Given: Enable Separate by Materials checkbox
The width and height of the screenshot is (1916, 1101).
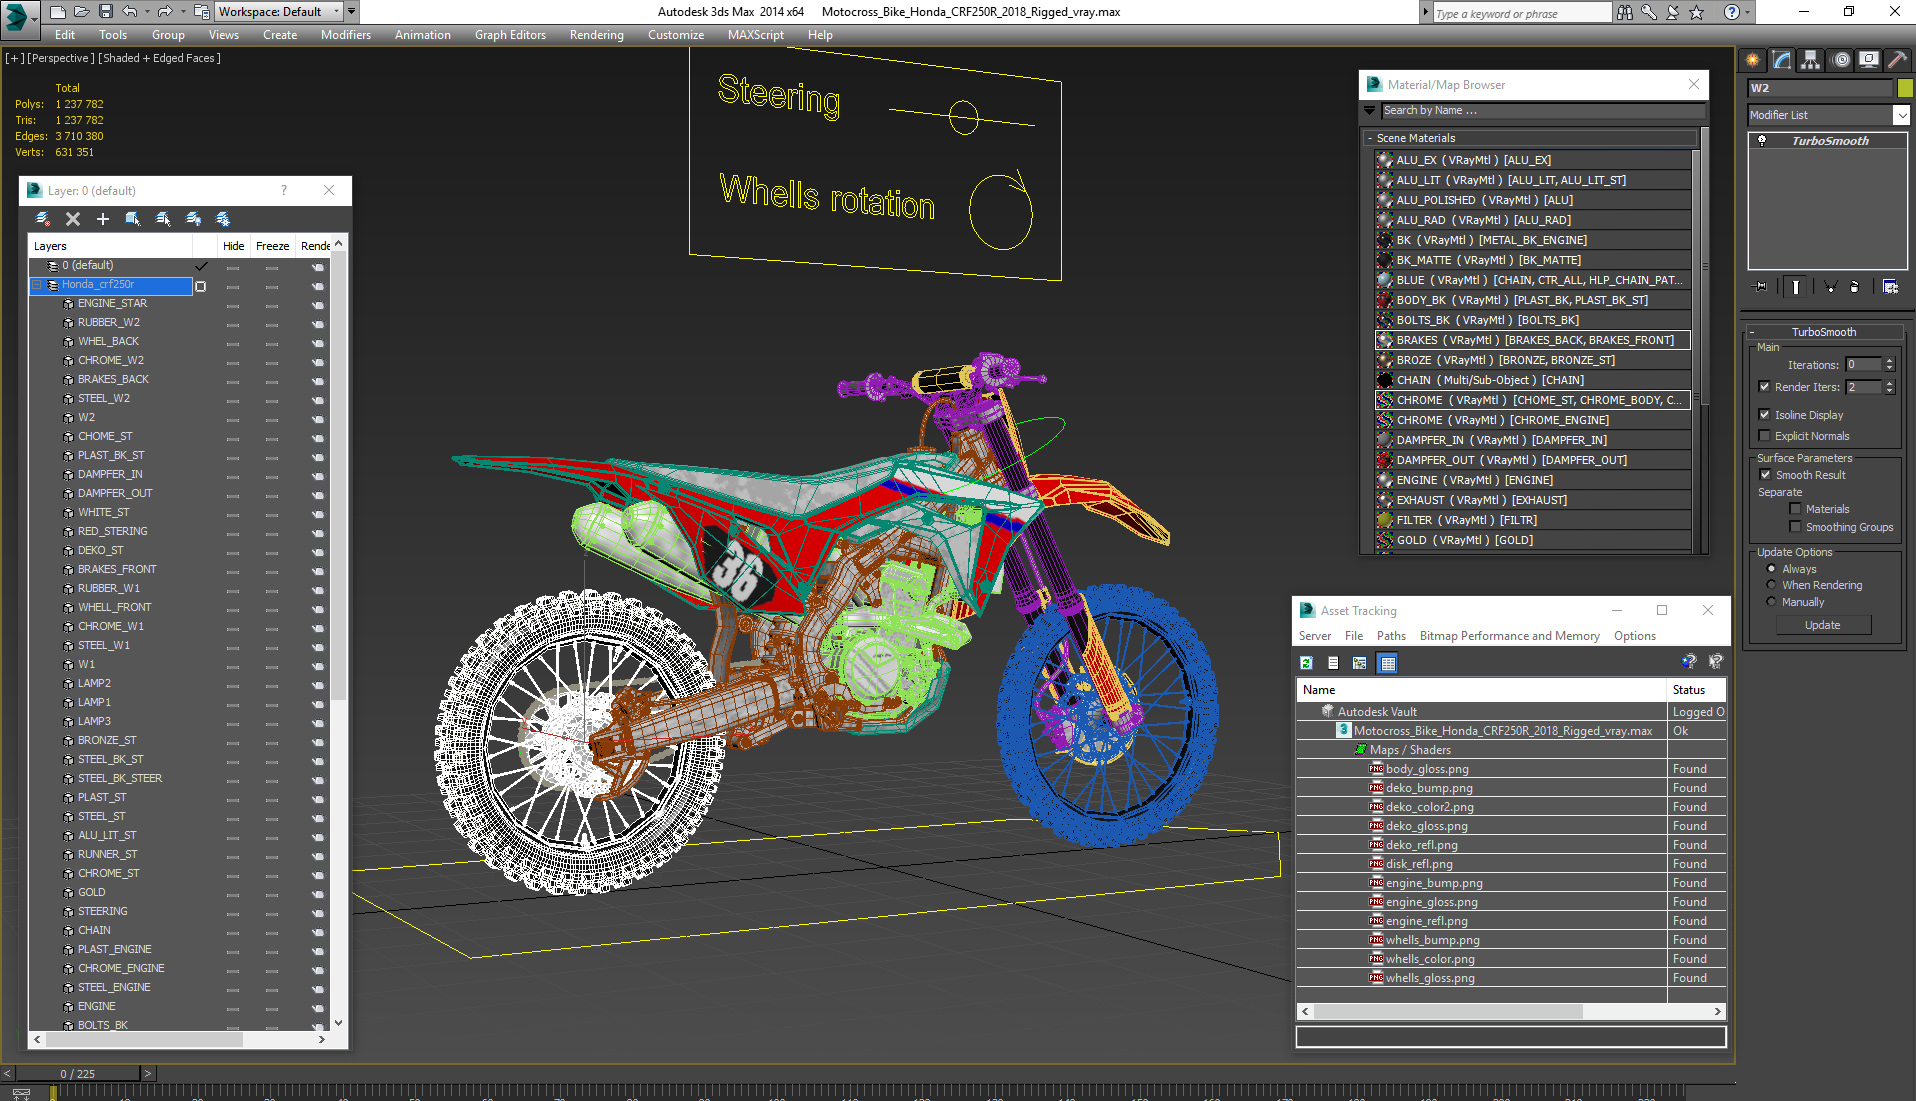Looking at the screenshot, I should coord(1795,509).
